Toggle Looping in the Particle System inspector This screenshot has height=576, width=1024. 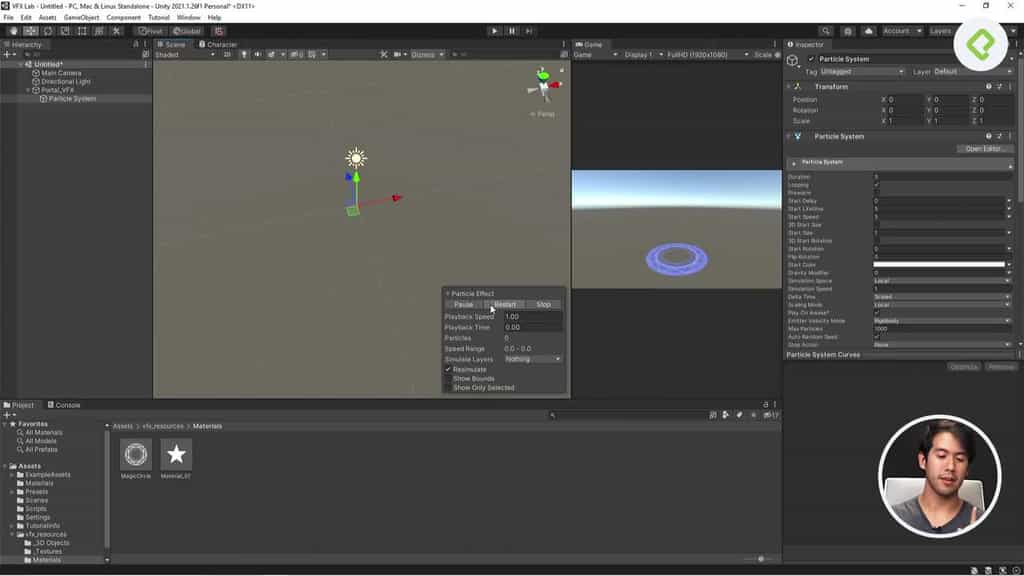[x=876, y=185]
